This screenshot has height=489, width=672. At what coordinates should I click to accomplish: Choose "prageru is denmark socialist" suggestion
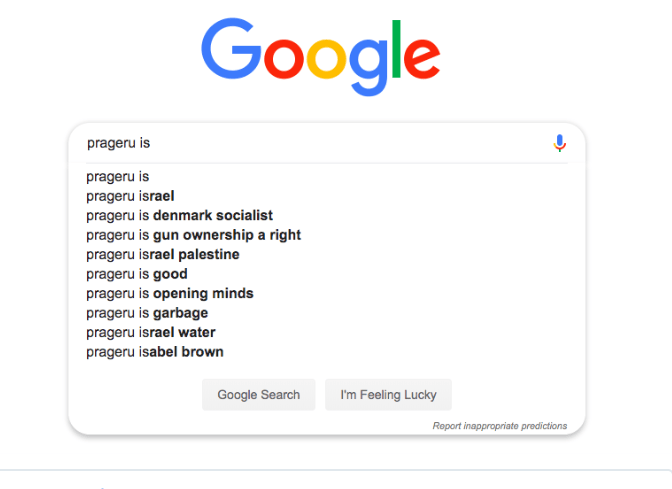pos(179,215)
